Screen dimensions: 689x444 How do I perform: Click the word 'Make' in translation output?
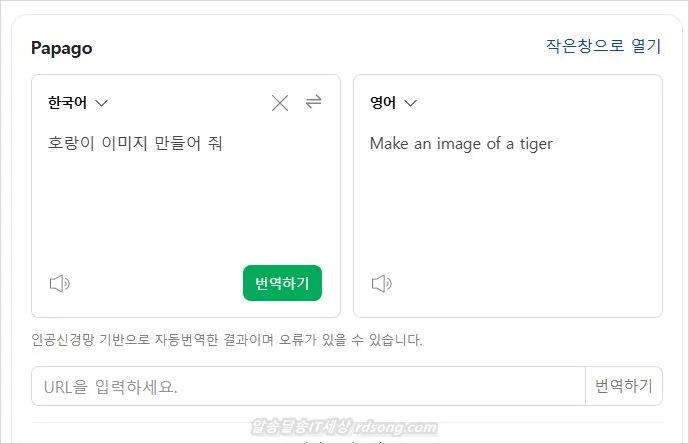tap(389, 143)
